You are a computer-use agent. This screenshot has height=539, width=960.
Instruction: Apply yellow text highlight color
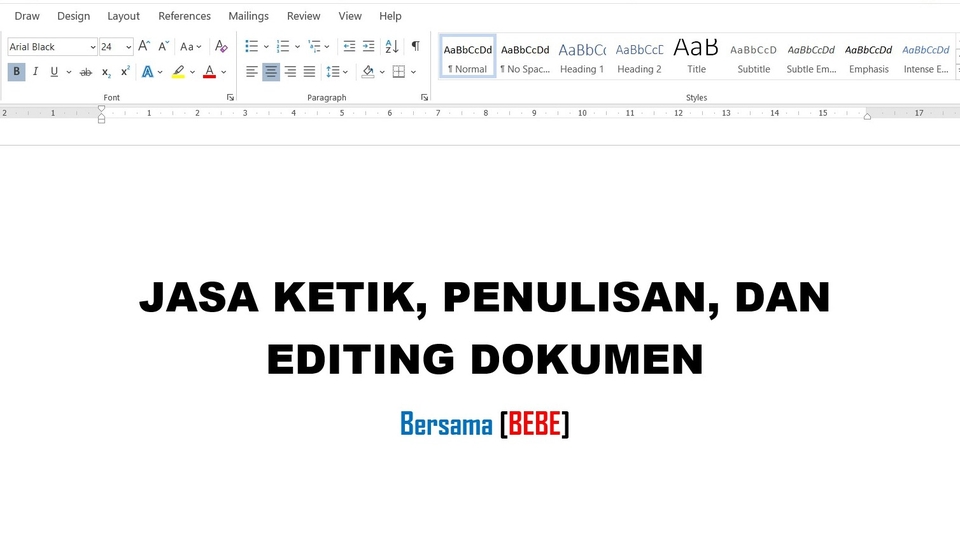tap(178, 72)
